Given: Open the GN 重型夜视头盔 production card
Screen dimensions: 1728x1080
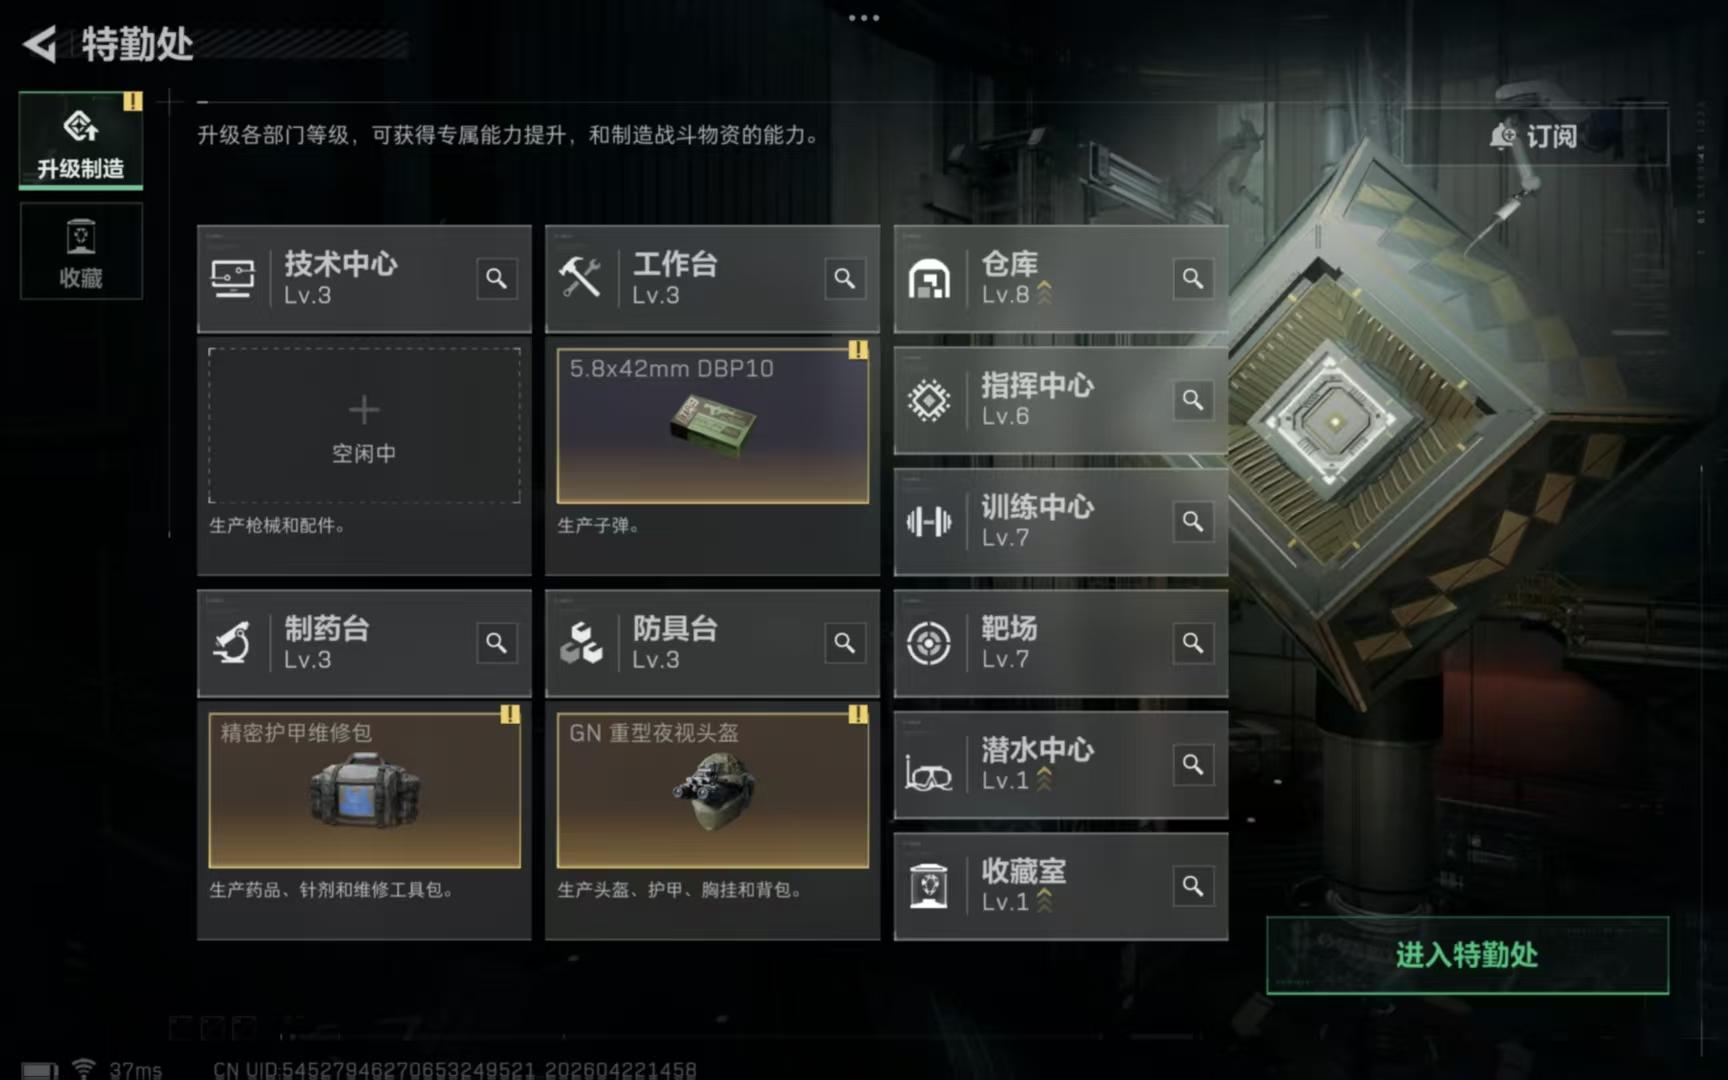Looking at the screenshot, I should coord(712,790).
